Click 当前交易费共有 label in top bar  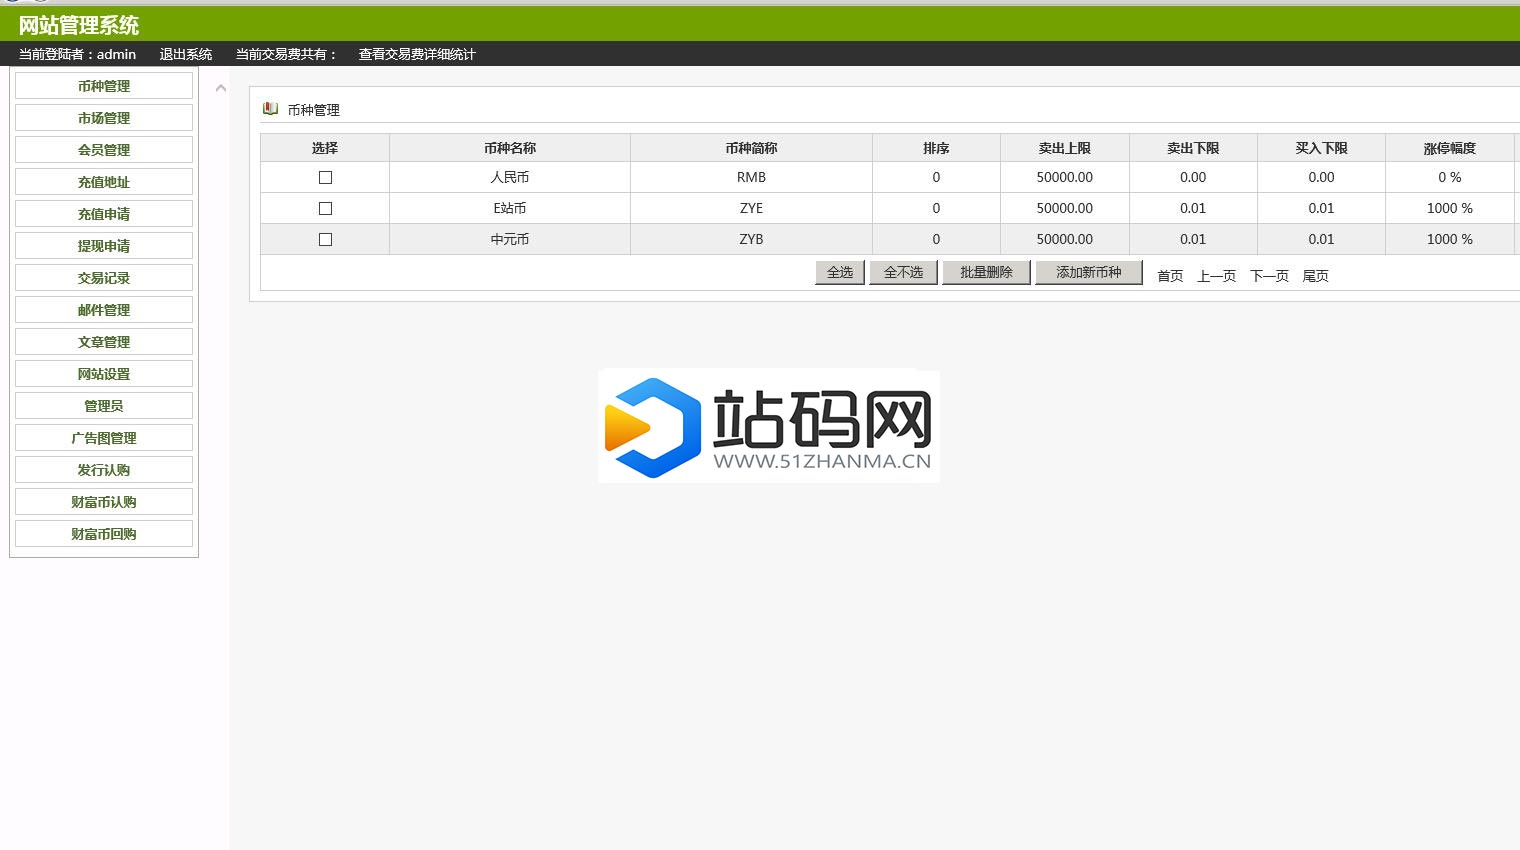pyautogui.click(x=286, y=54)
